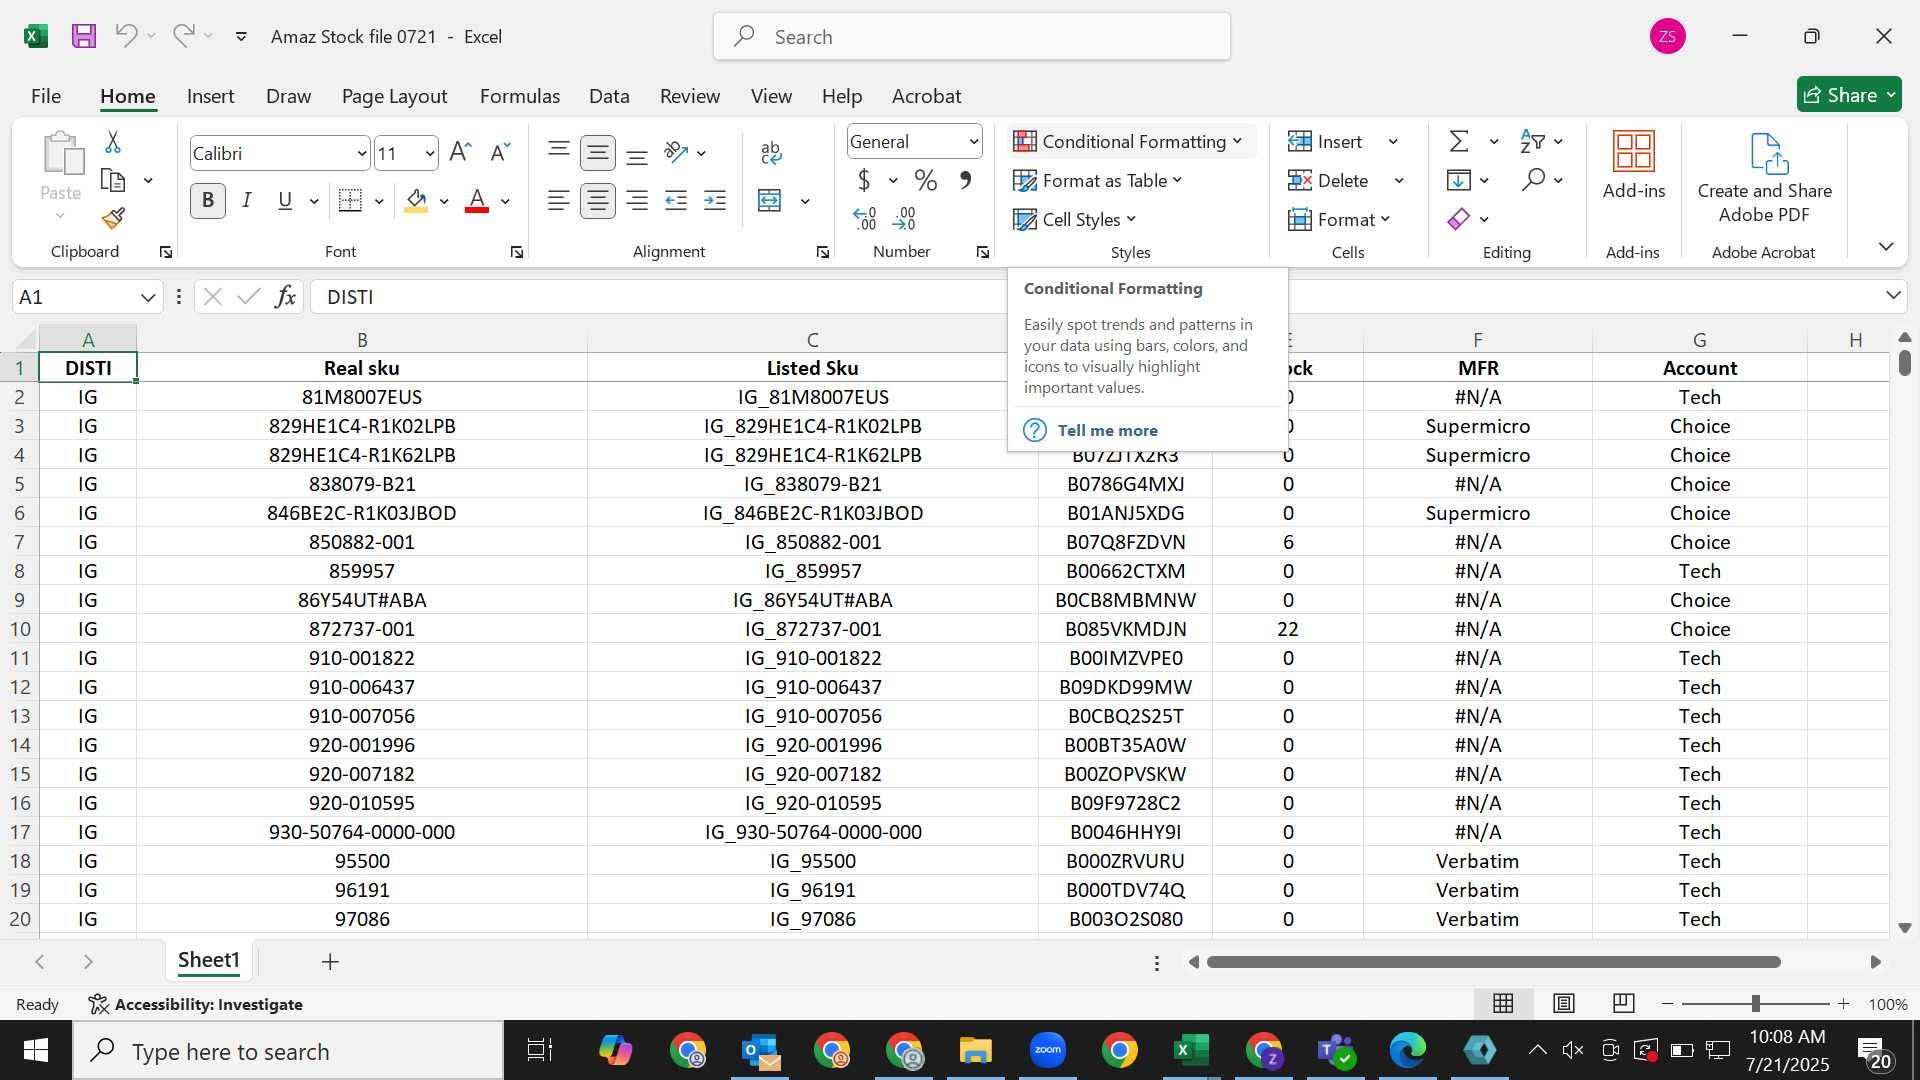Click Create and Share Adobe PDF
Screen dimensions: 1920x1080
1765,178
